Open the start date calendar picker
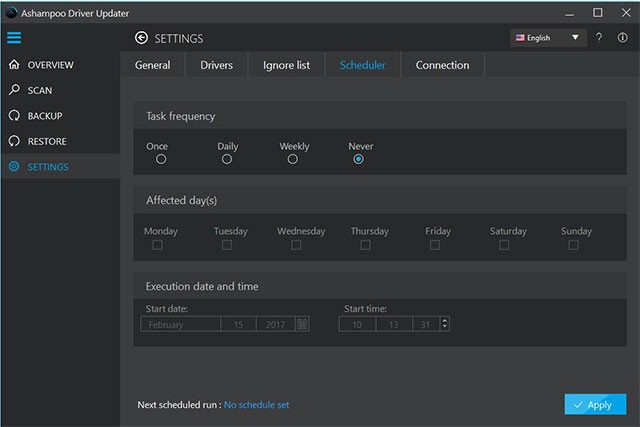Viewport: 640px width, 427px height. click(302, 324)
